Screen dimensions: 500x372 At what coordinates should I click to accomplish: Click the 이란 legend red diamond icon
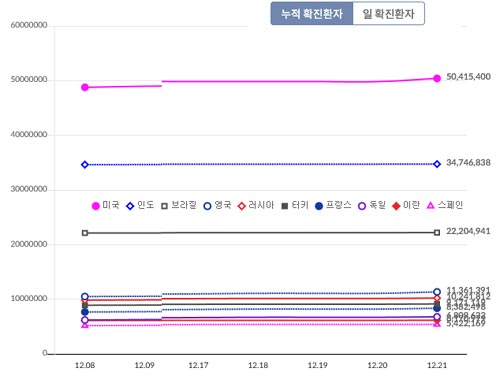396,206
